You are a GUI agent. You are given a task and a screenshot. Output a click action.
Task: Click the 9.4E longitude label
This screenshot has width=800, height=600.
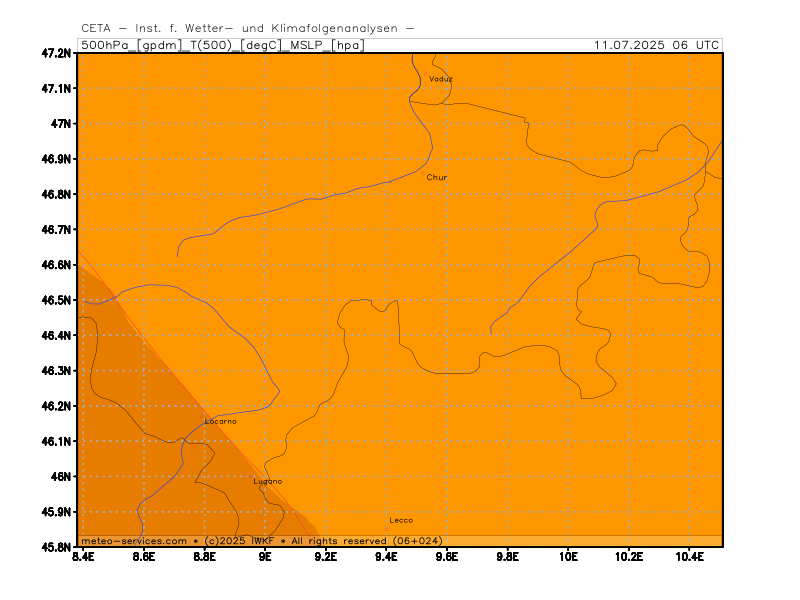[x=386, y=557]
